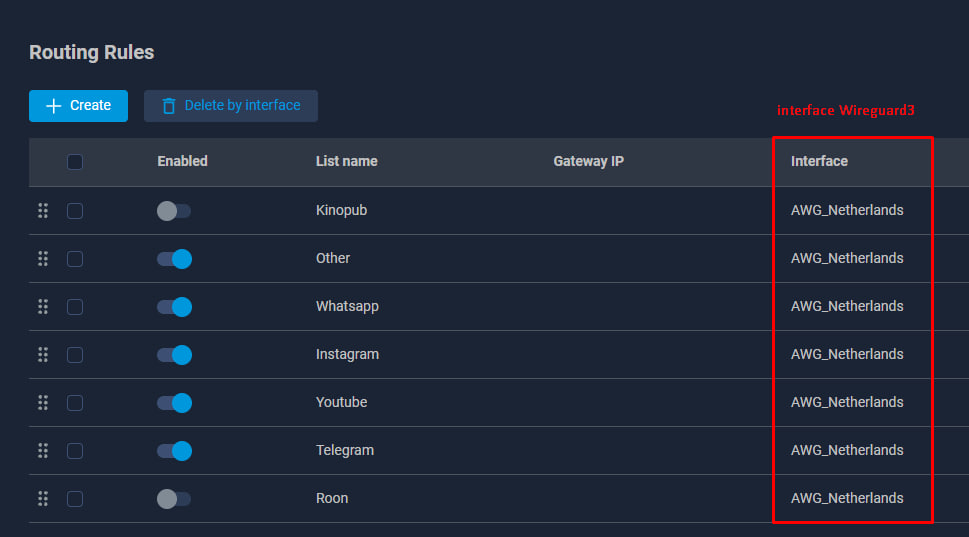
Task: Select the Telegram row checkbox
Action: click(75, 451)
